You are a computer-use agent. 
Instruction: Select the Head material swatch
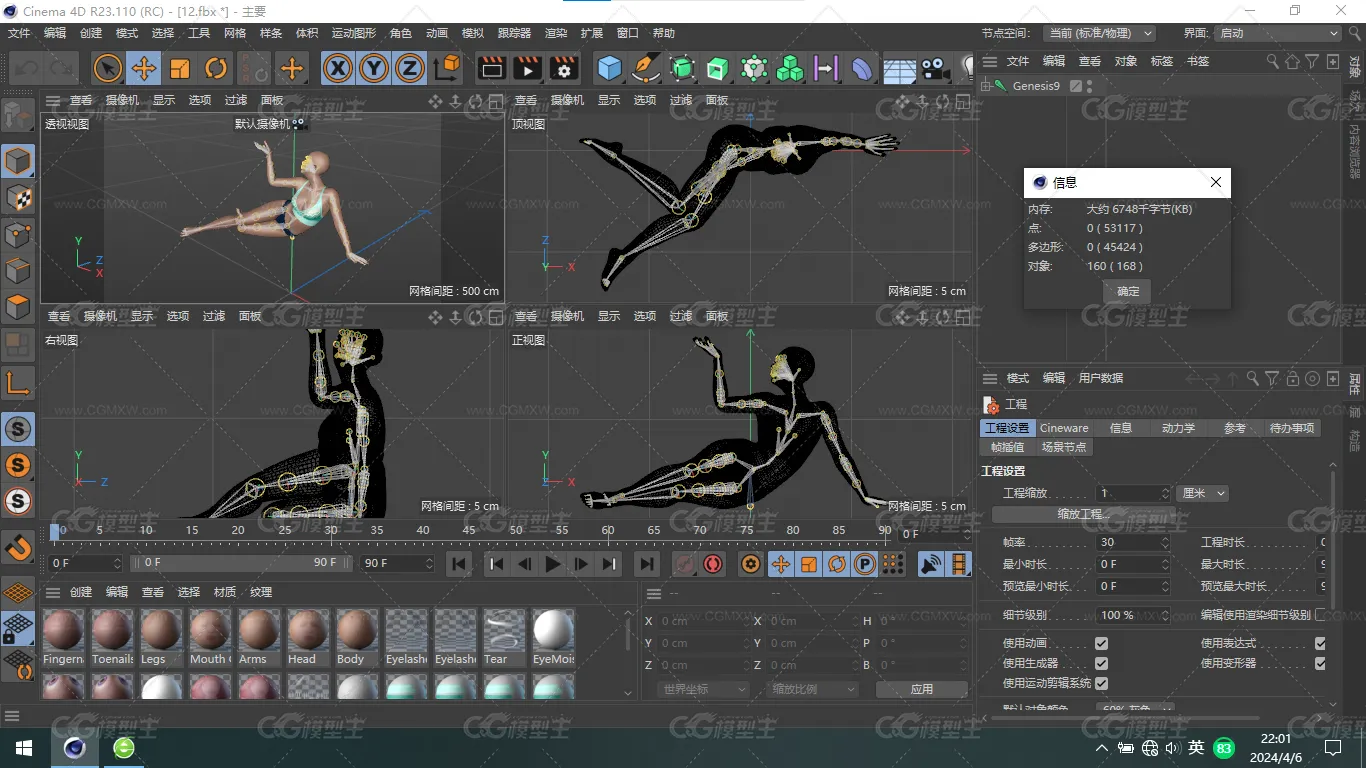click(x=308, y=638)
